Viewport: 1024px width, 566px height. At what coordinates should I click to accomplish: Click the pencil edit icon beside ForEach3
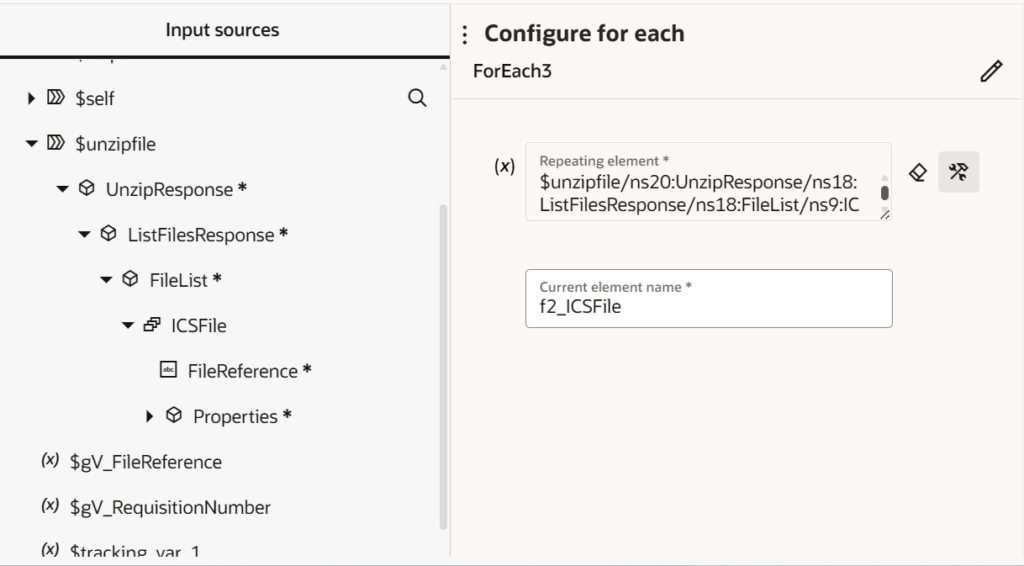coord(991,72)
